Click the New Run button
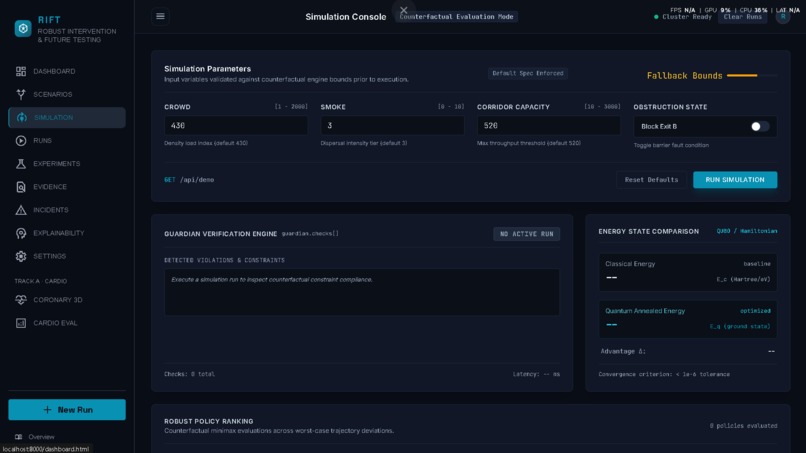The image size is (806, 453). pos(67,410)
